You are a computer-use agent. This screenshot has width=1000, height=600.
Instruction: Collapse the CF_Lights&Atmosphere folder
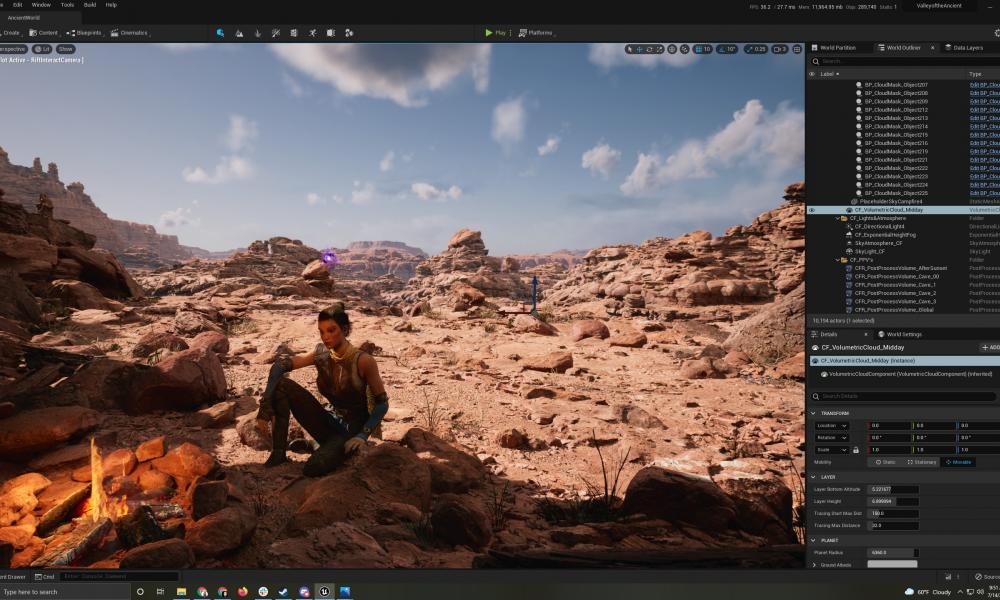click(838, 218)
